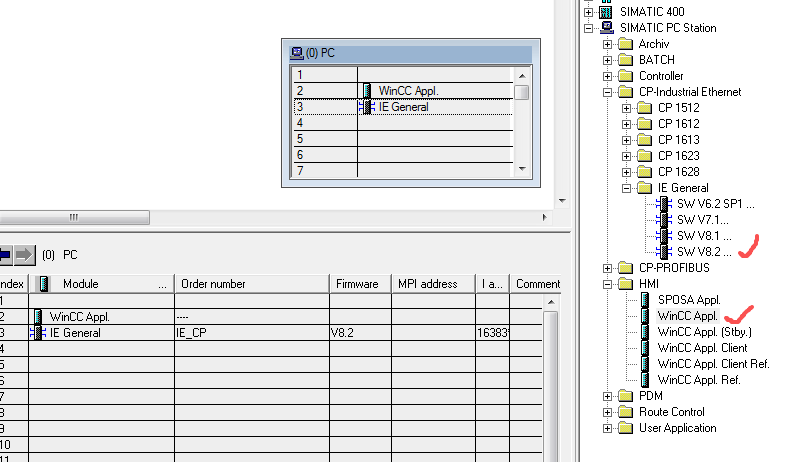The image size is (786, 462).
Task: Select WinCC Appl. (Stby.) in the catalog
Action: pyautogui.click(x=704, y=331)
